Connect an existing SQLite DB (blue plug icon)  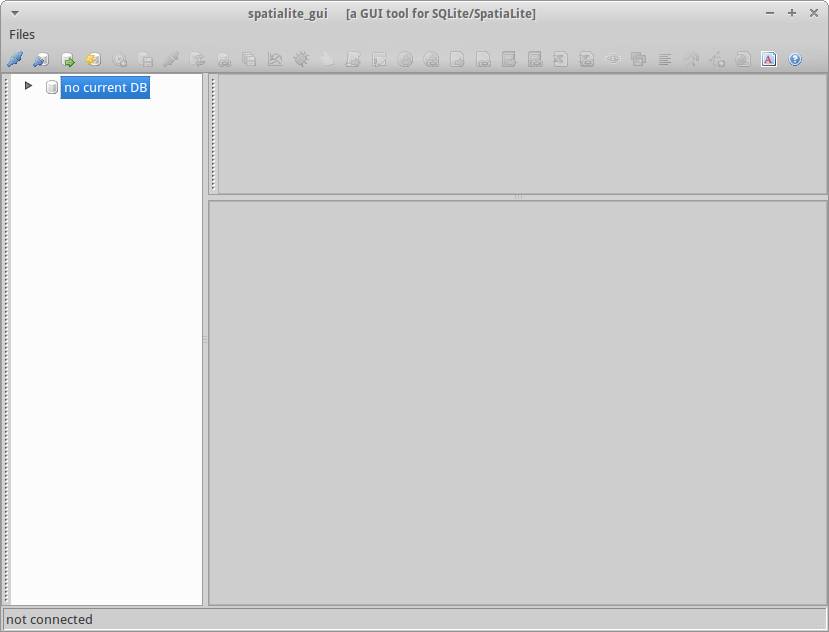15,59
